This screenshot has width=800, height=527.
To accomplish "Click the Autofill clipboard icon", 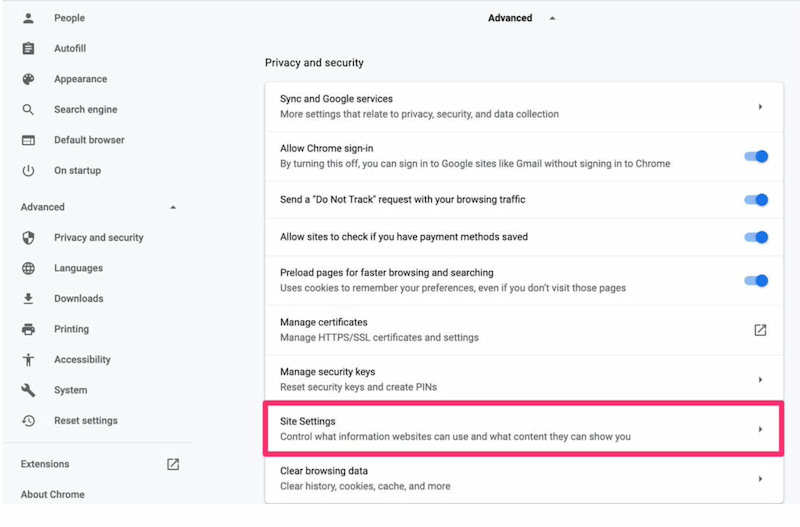I will (28, 49).
